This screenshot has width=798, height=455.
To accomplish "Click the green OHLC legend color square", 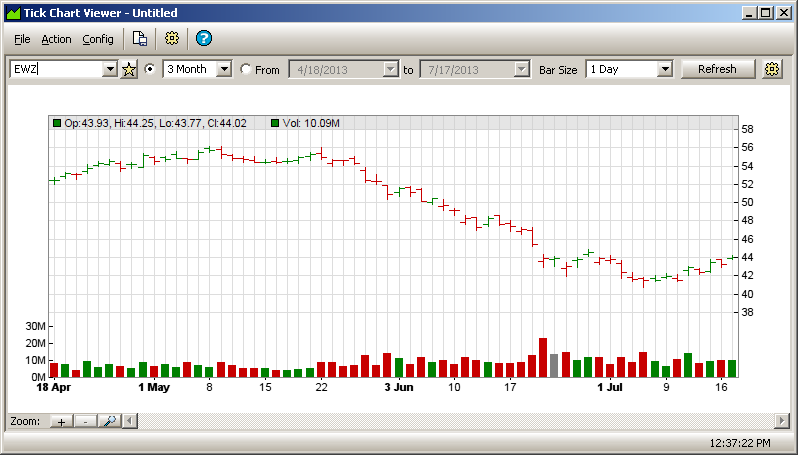I will pyautogui.click(x=57, y=123).
